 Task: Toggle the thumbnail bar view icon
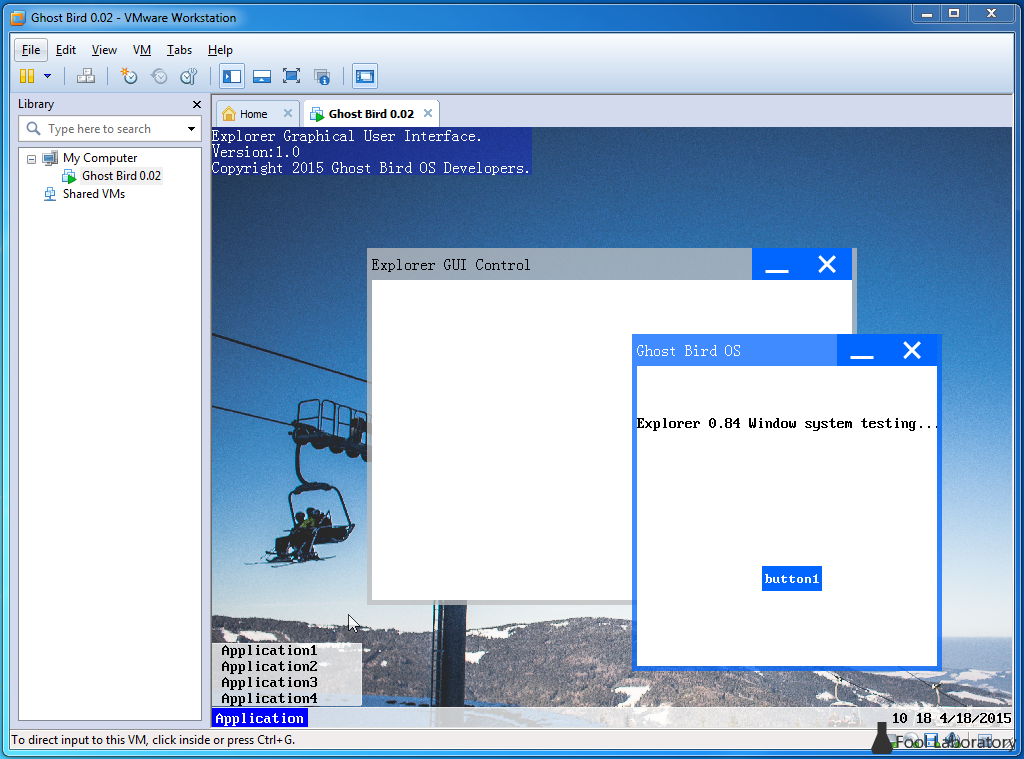(x=262, y=76)
